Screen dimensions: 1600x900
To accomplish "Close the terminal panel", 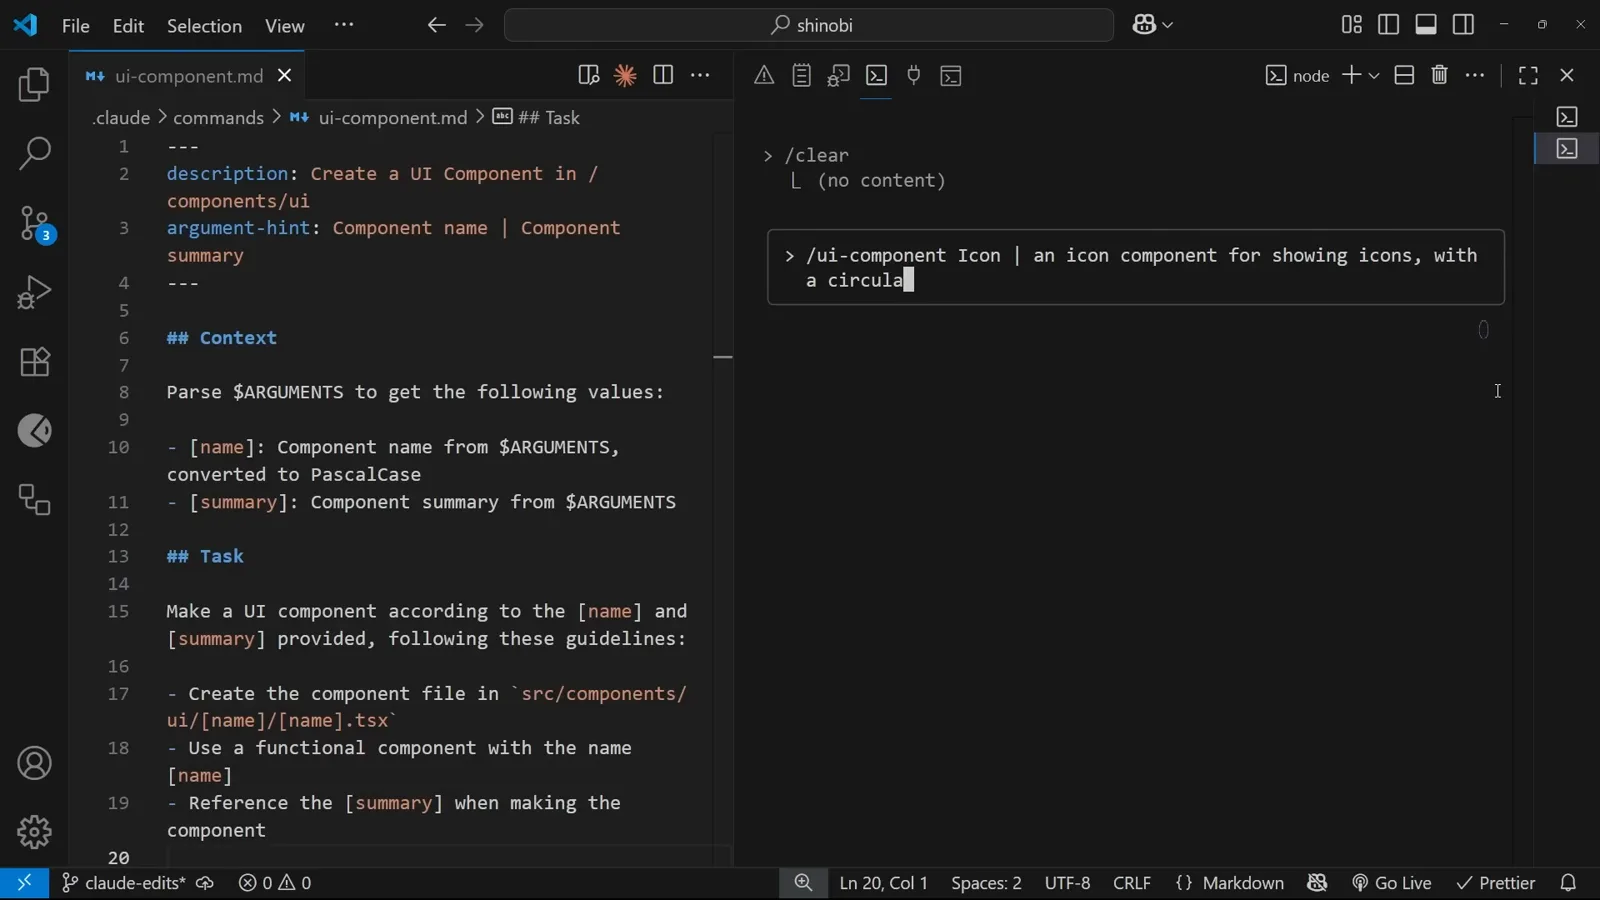I will click(1567, 76).
